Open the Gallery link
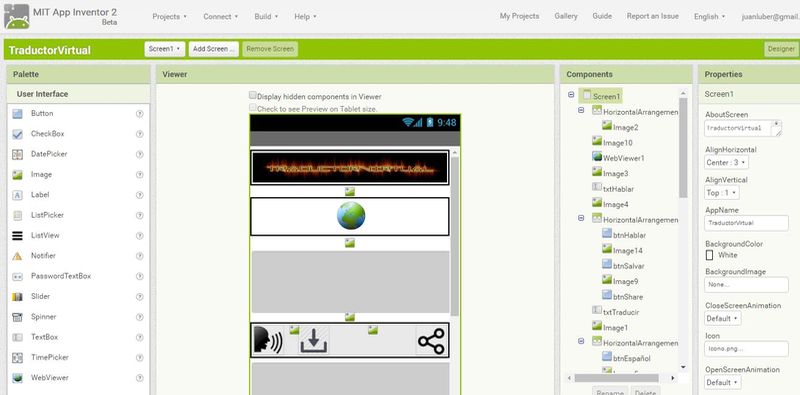 click(566, 16)
